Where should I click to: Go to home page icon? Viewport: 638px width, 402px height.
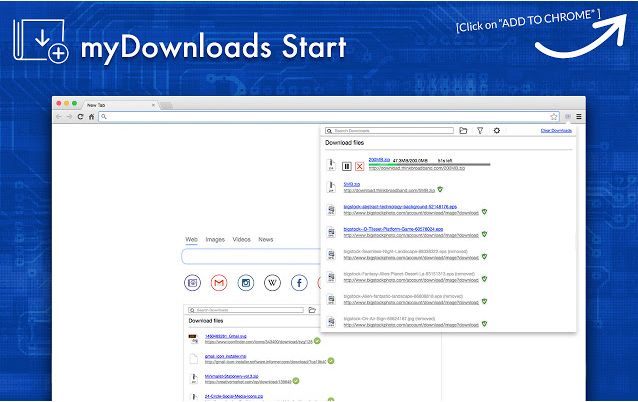[92, 117]
